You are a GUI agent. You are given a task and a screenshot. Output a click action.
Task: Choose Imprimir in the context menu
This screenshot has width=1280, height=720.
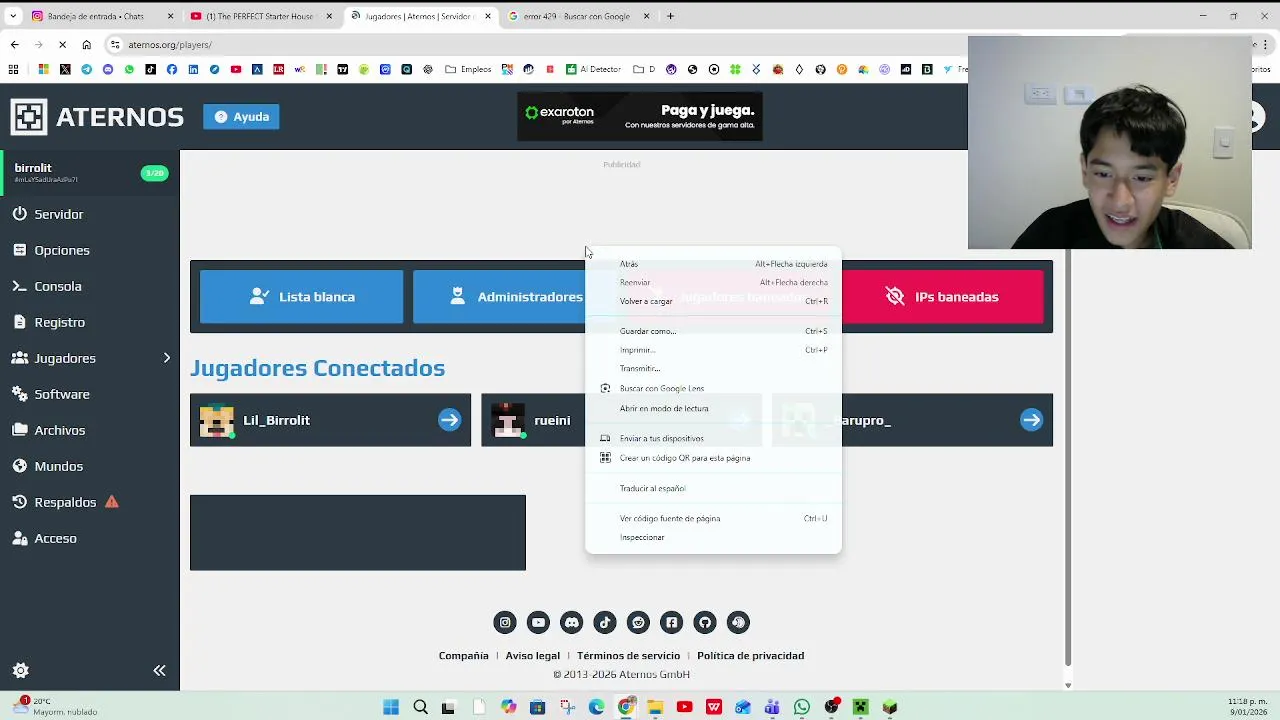click(713, 350)
